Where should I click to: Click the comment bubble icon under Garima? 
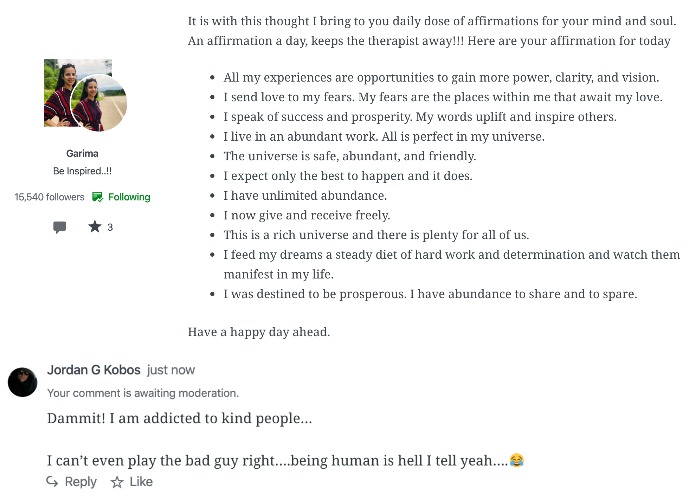59,227
